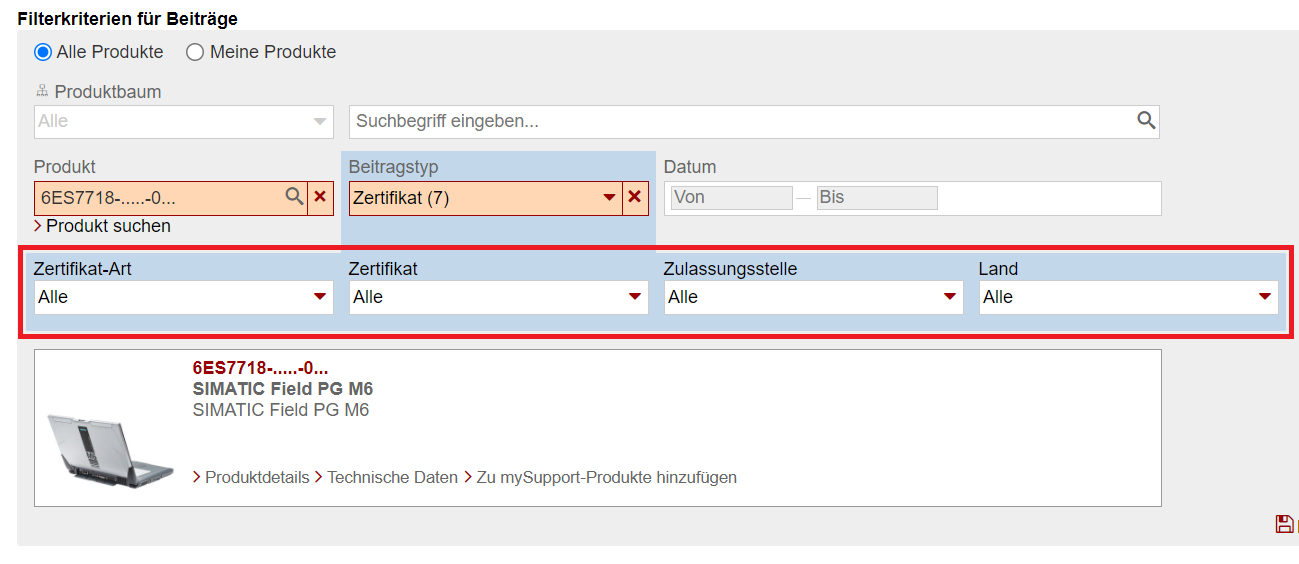Open the Technische Daten link

tap(392, 478)
